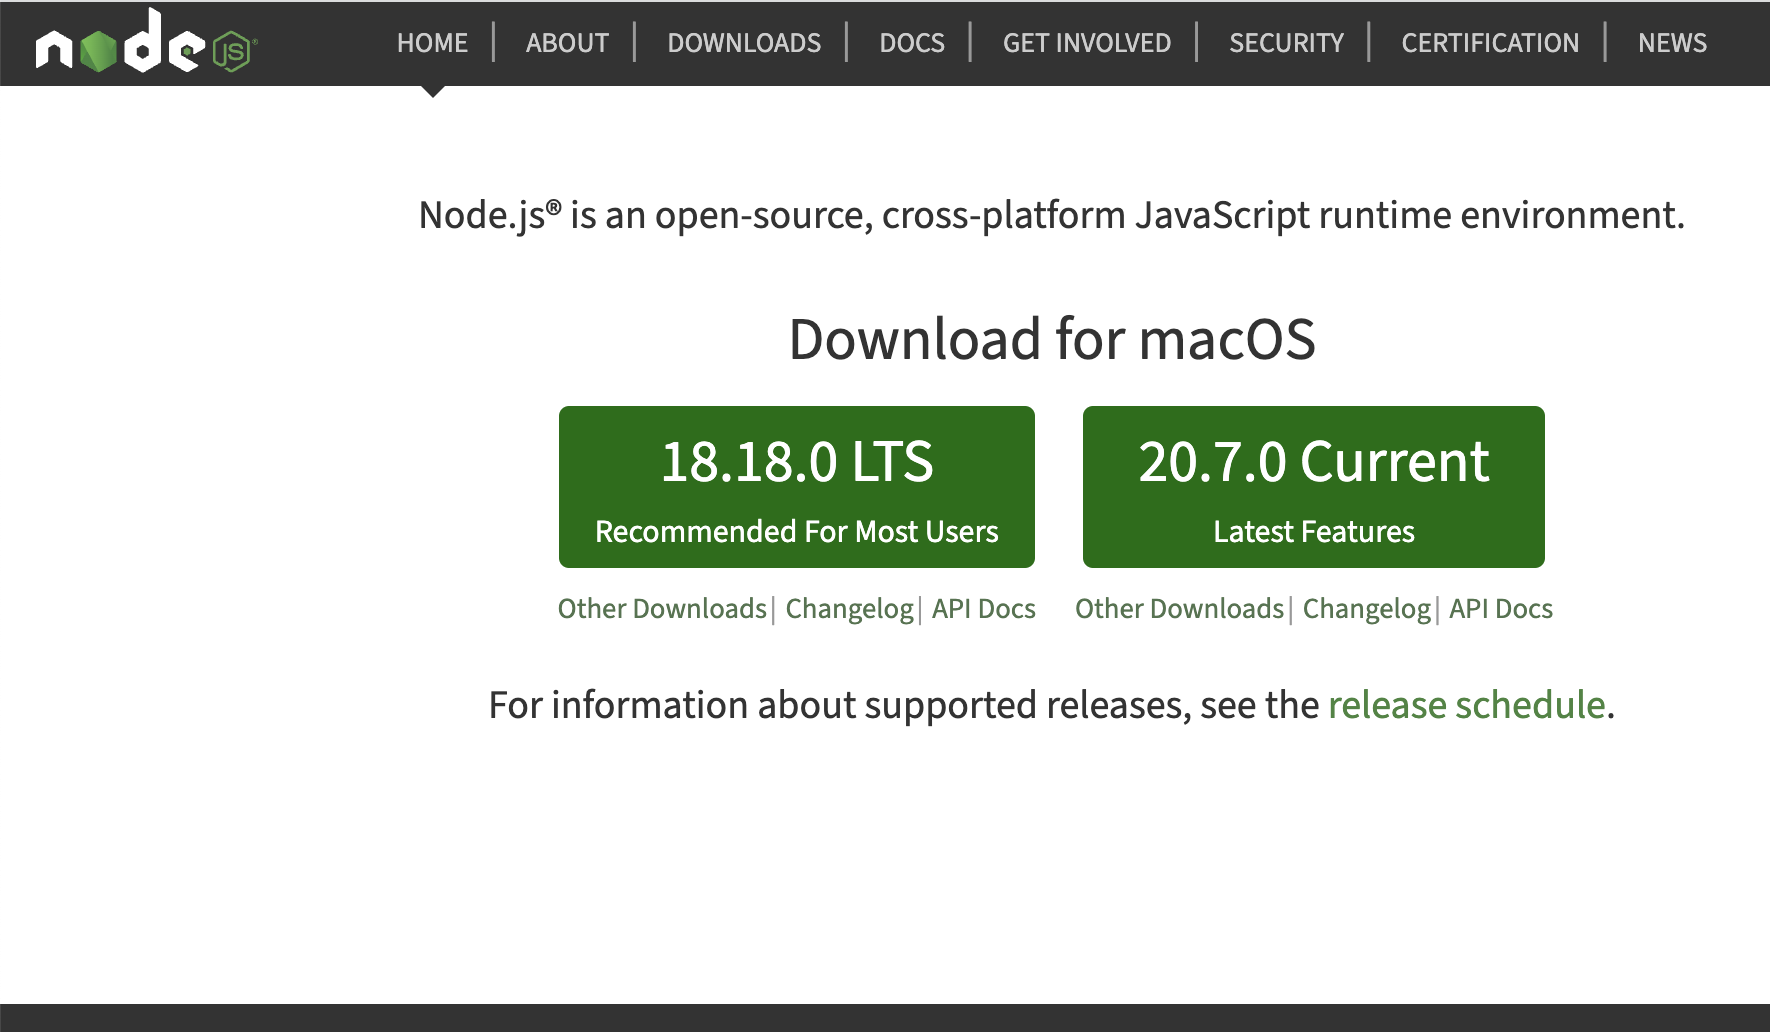This screenshot has height=1032, width=1770.
Task: Open Other Downloads under the LTS button
Action: pos(662,609)
